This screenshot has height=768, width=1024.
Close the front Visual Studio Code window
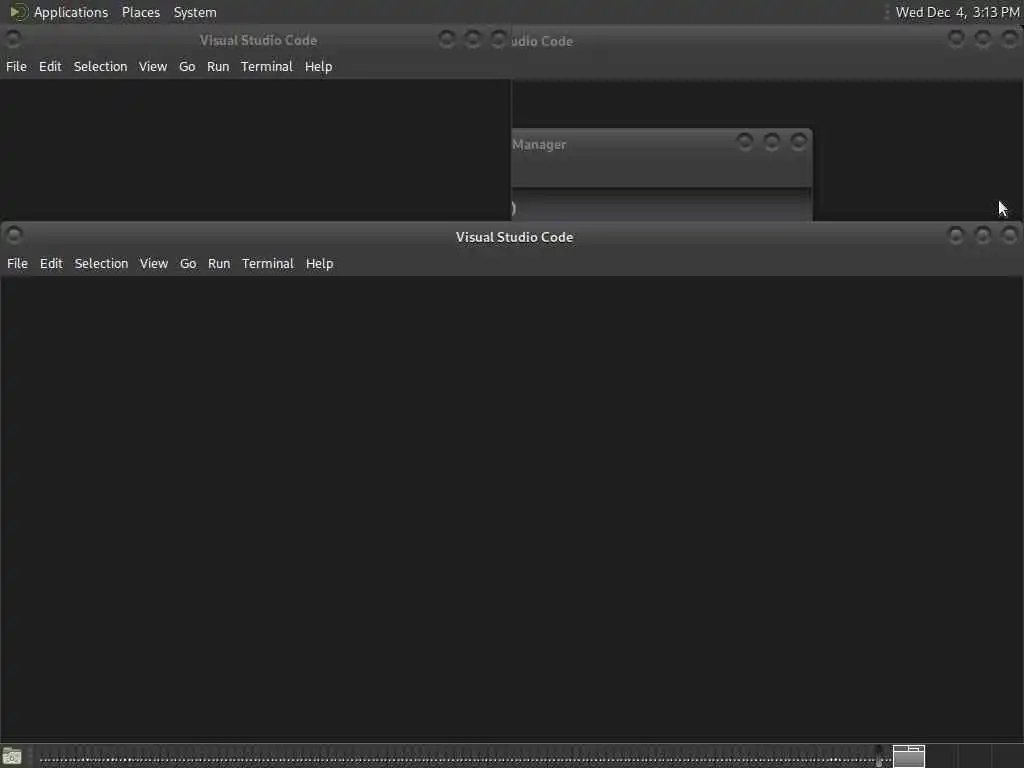coord(1010,235)
